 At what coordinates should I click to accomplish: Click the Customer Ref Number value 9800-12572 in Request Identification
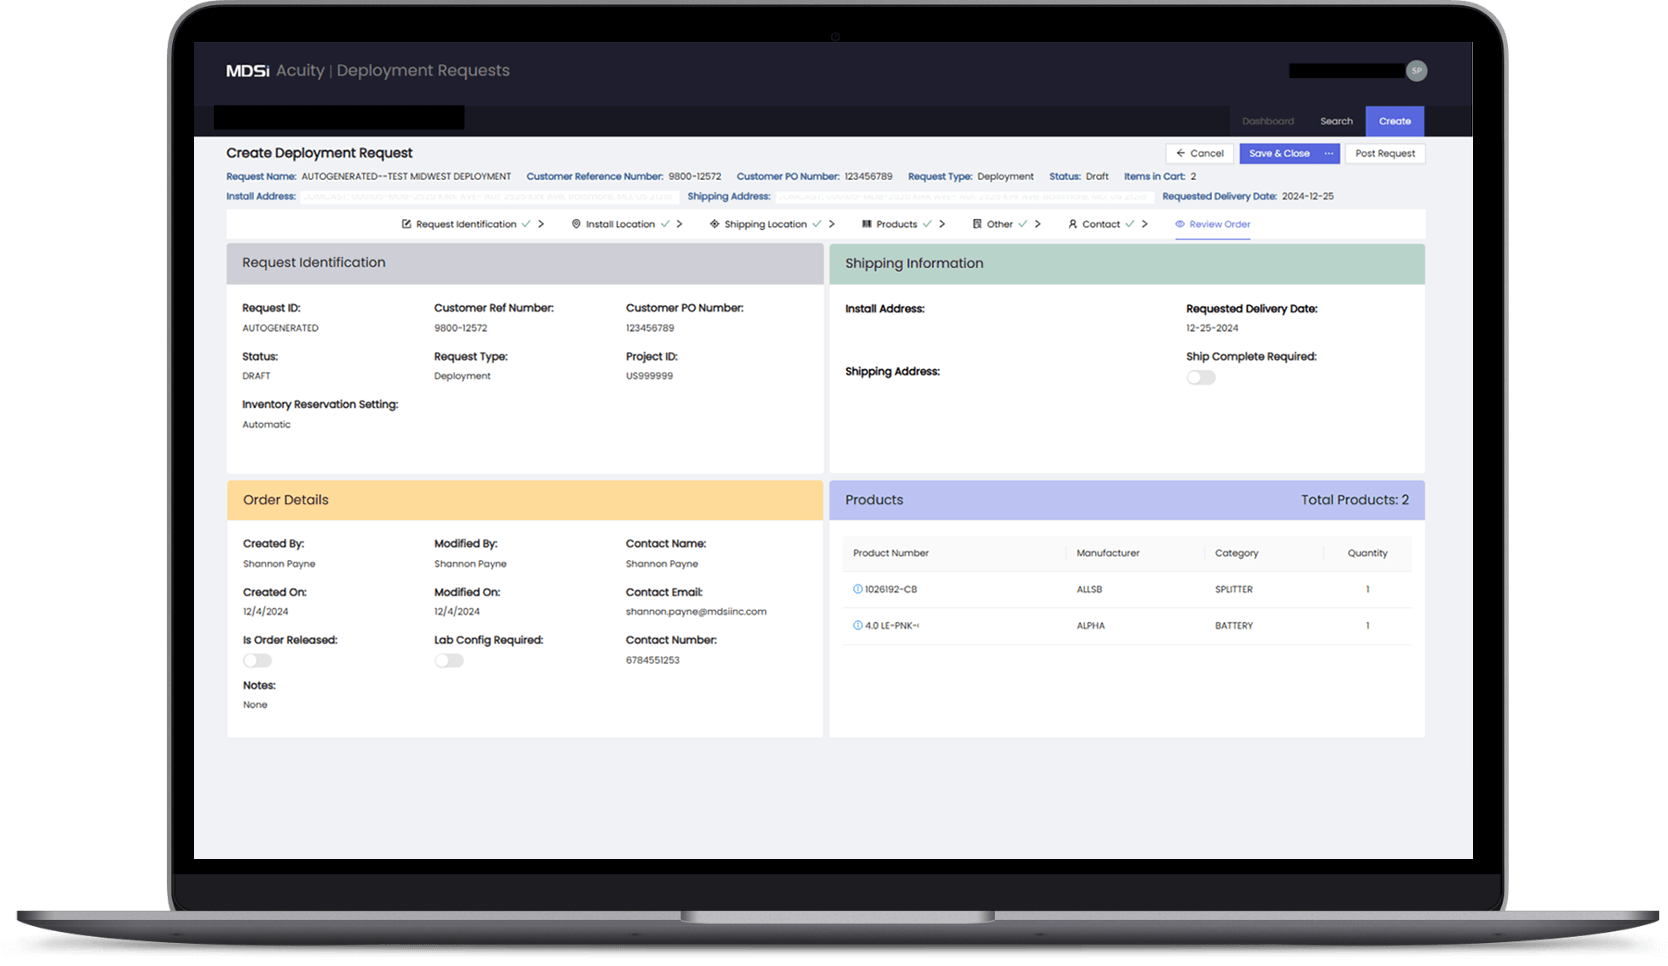click(x=461, y=328)
